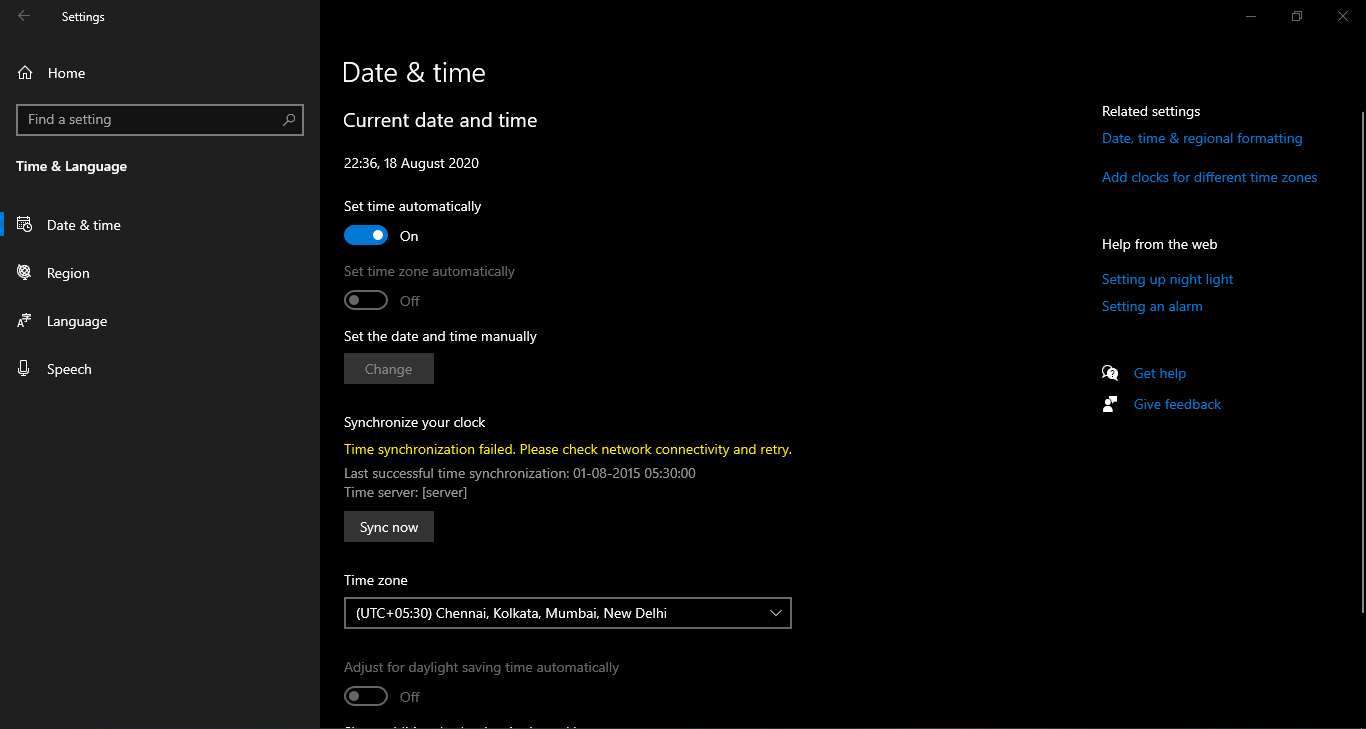Toggle Adjust for daylight saving time switch
Viewport: 1366px width, 729px height.
pos(366,697)
